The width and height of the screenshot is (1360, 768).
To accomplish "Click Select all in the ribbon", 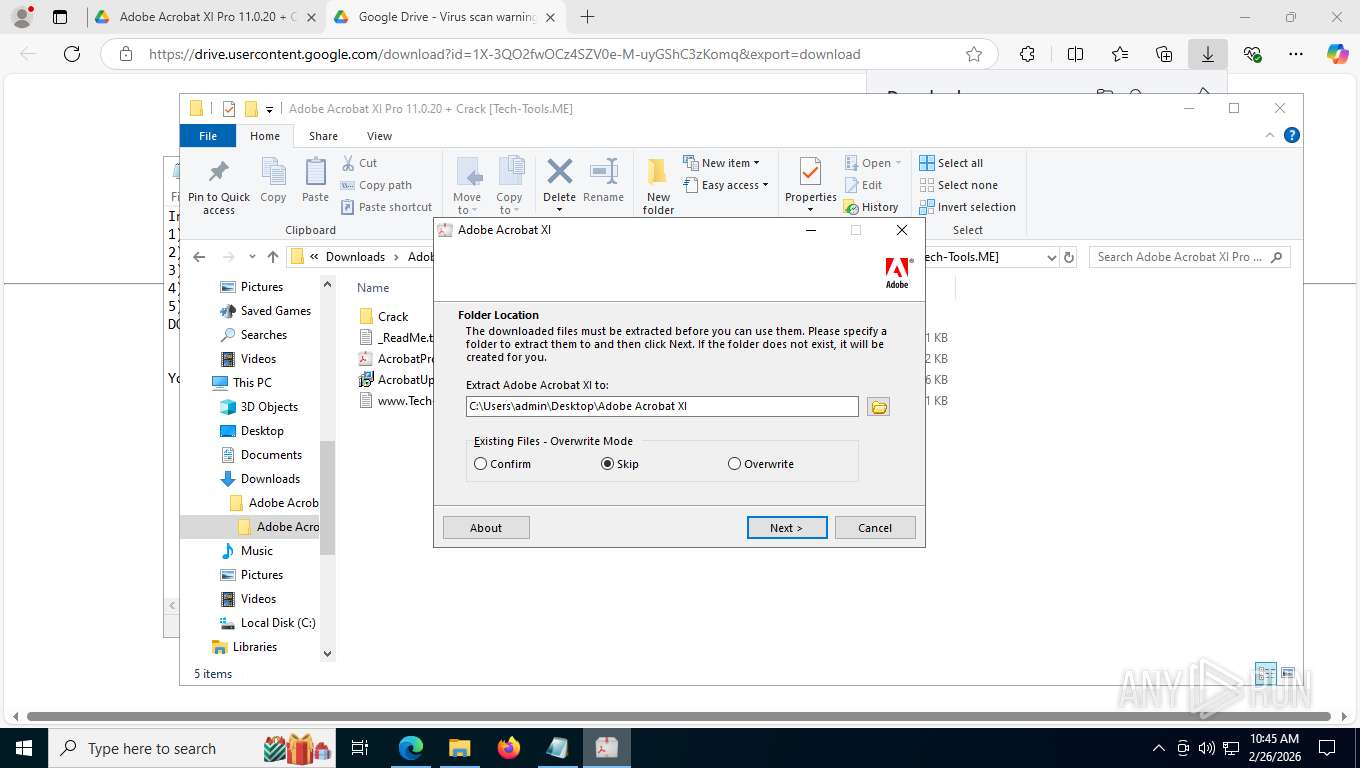I will click(951, 163).
